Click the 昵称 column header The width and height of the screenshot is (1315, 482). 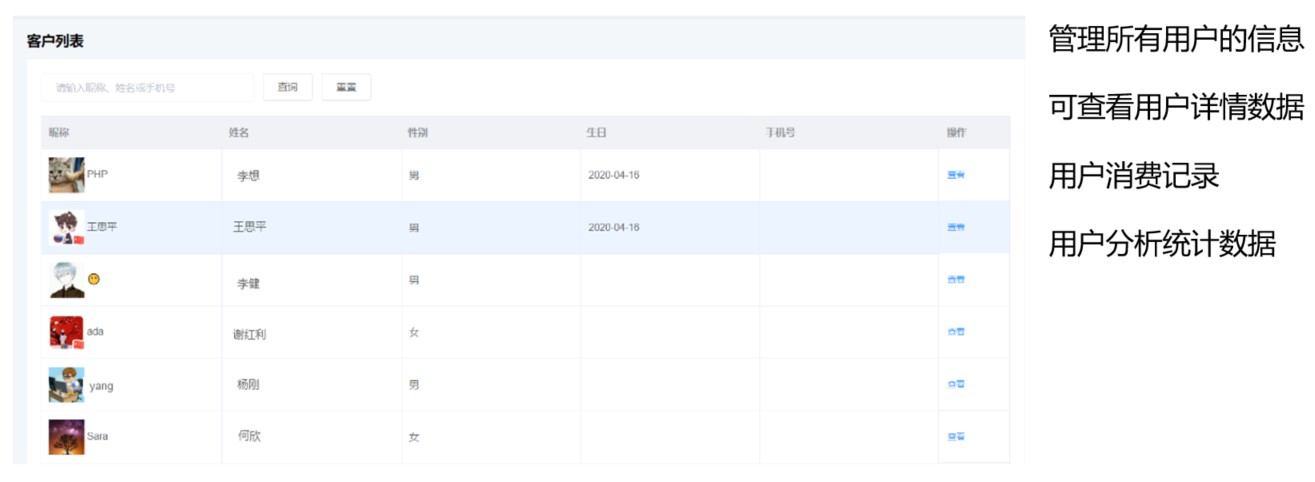[x=59, y=133]
